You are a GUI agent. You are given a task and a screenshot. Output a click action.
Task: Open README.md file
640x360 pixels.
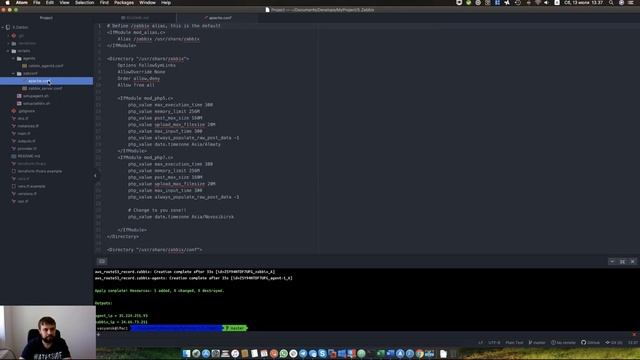pyautogui.click(x=28, y=156)
